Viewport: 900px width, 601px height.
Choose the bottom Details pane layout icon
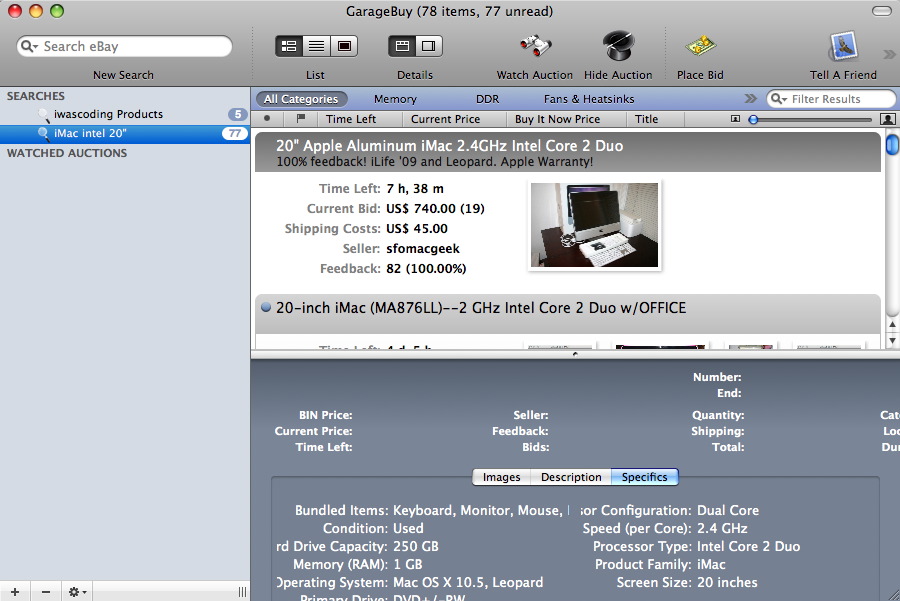[402, 46]
